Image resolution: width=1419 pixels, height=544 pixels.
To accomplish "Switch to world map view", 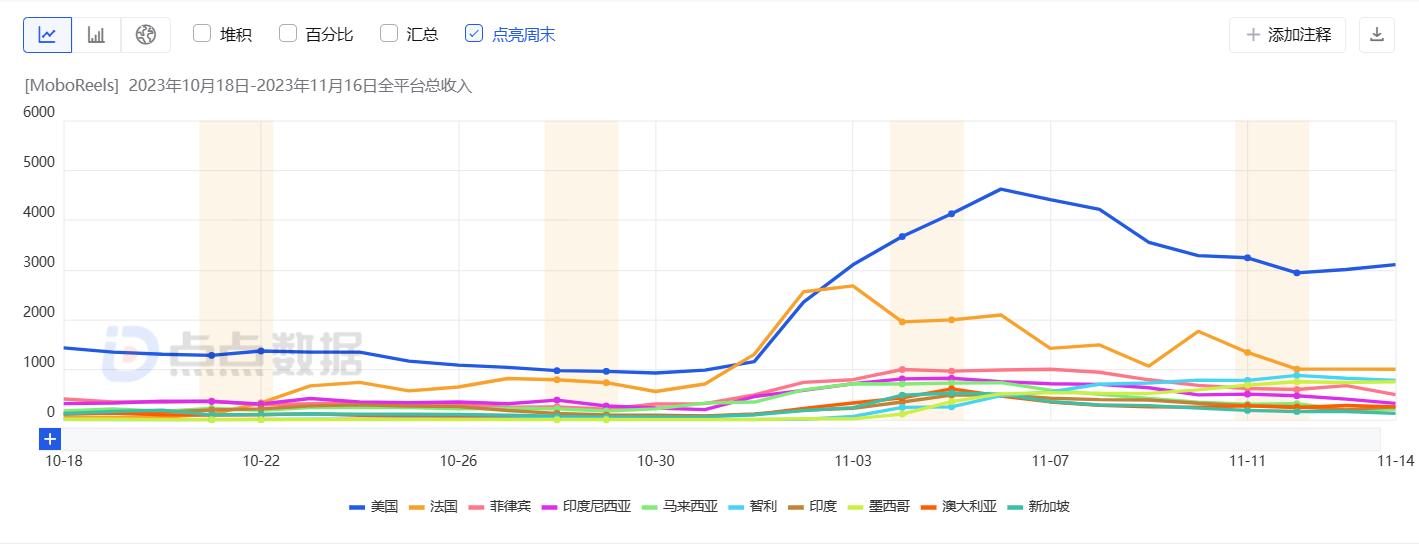I will (x=146, y=35).
